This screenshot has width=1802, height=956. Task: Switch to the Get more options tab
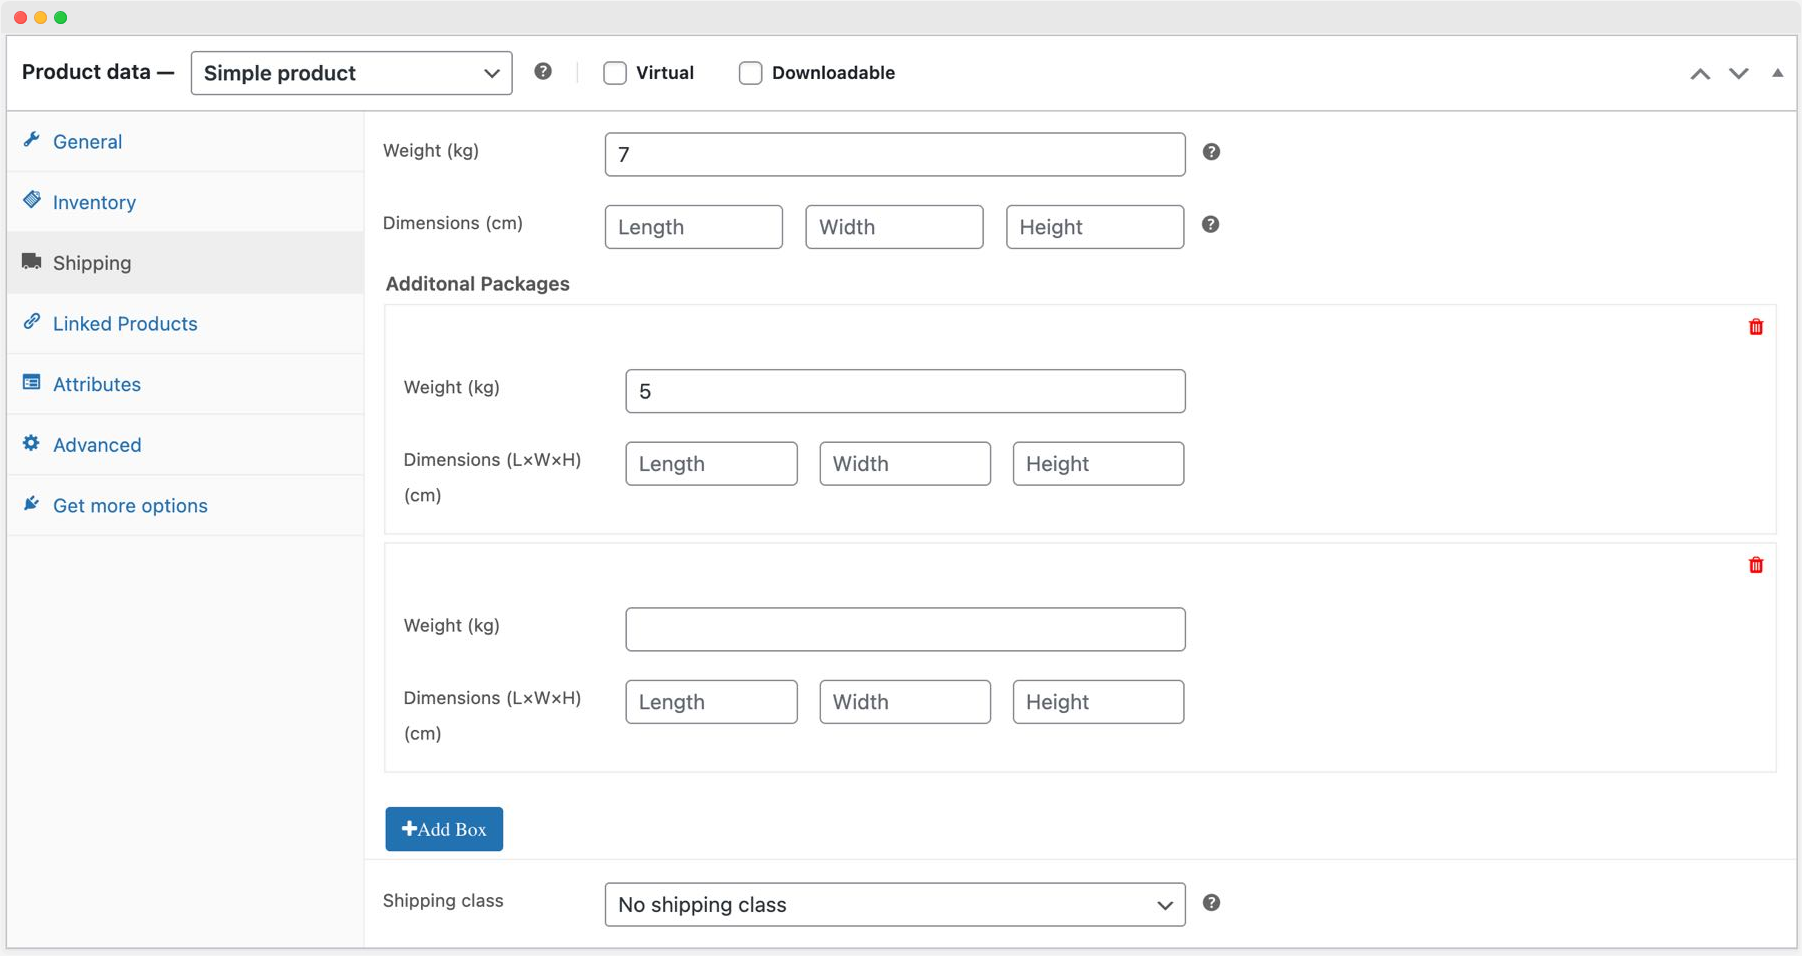[130, 505]
